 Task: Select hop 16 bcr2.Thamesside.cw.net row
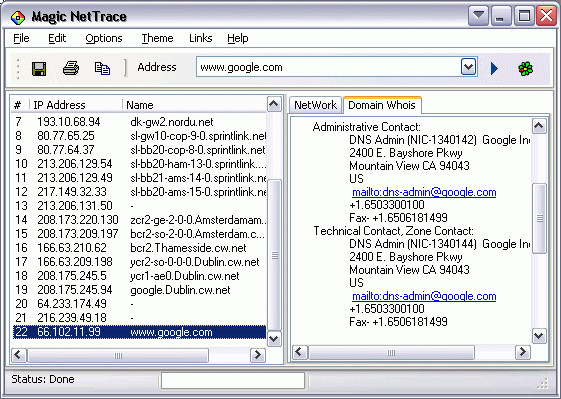140,248
